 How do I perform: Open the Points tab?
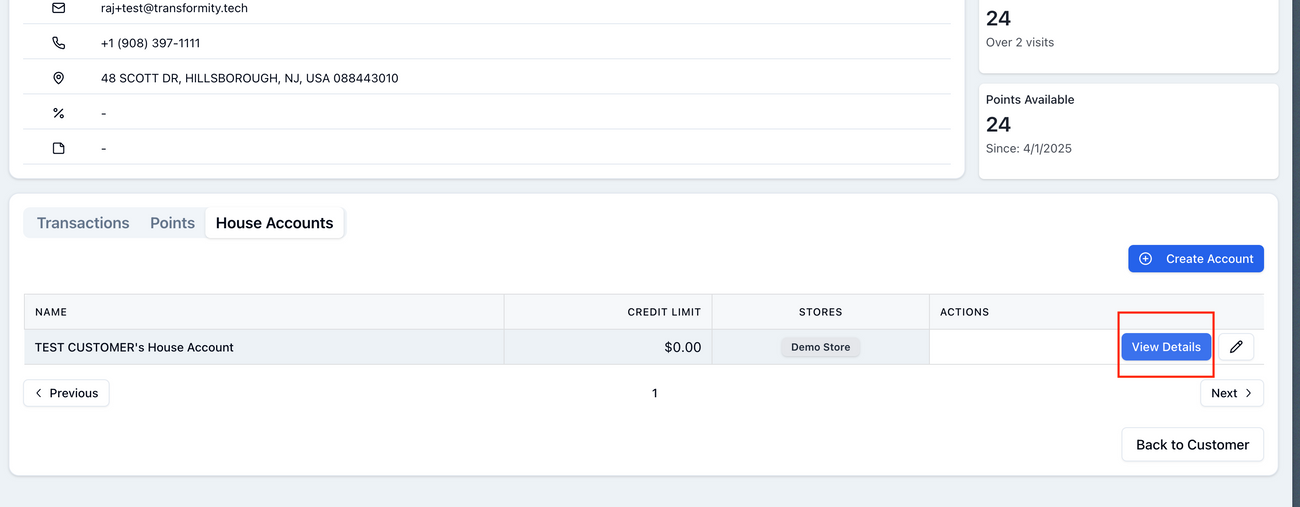172,223
